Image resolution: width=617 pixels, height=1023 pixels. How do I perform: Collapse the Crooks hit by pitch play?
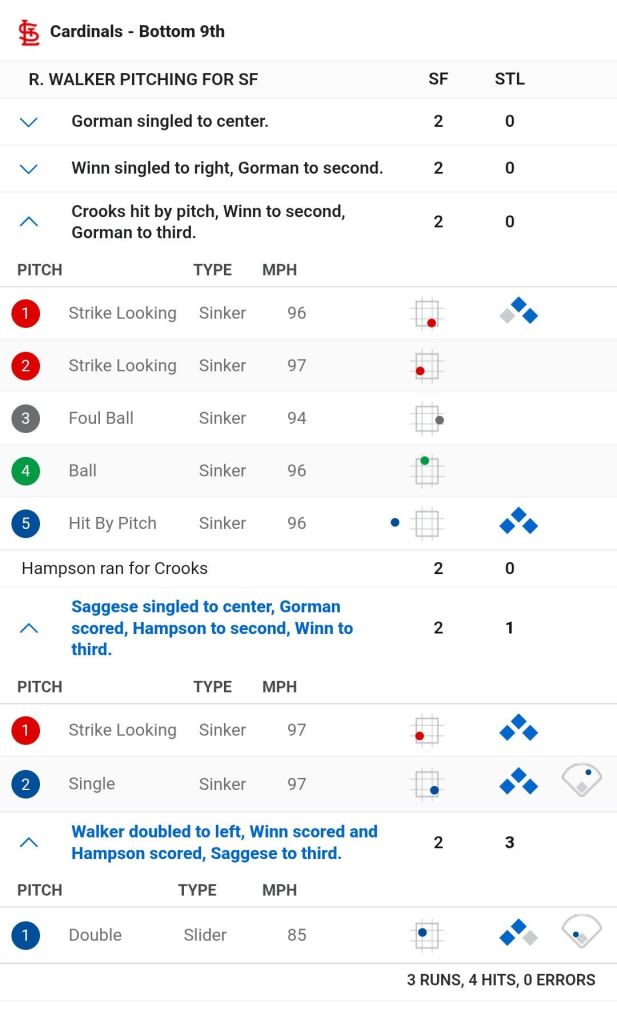tap(29, 222)
